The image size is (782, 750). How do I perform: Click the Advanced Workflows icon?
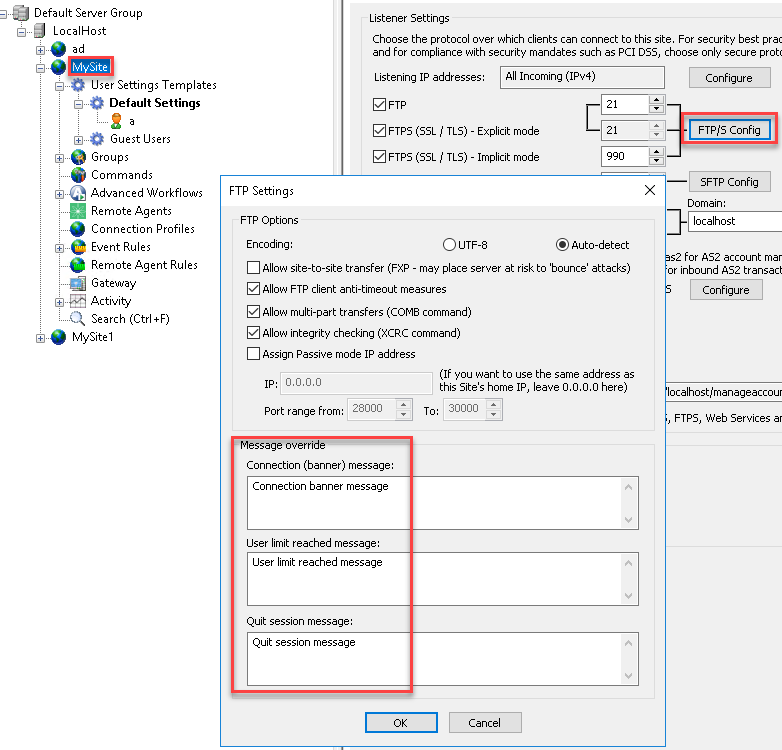(x=78, y=193)
